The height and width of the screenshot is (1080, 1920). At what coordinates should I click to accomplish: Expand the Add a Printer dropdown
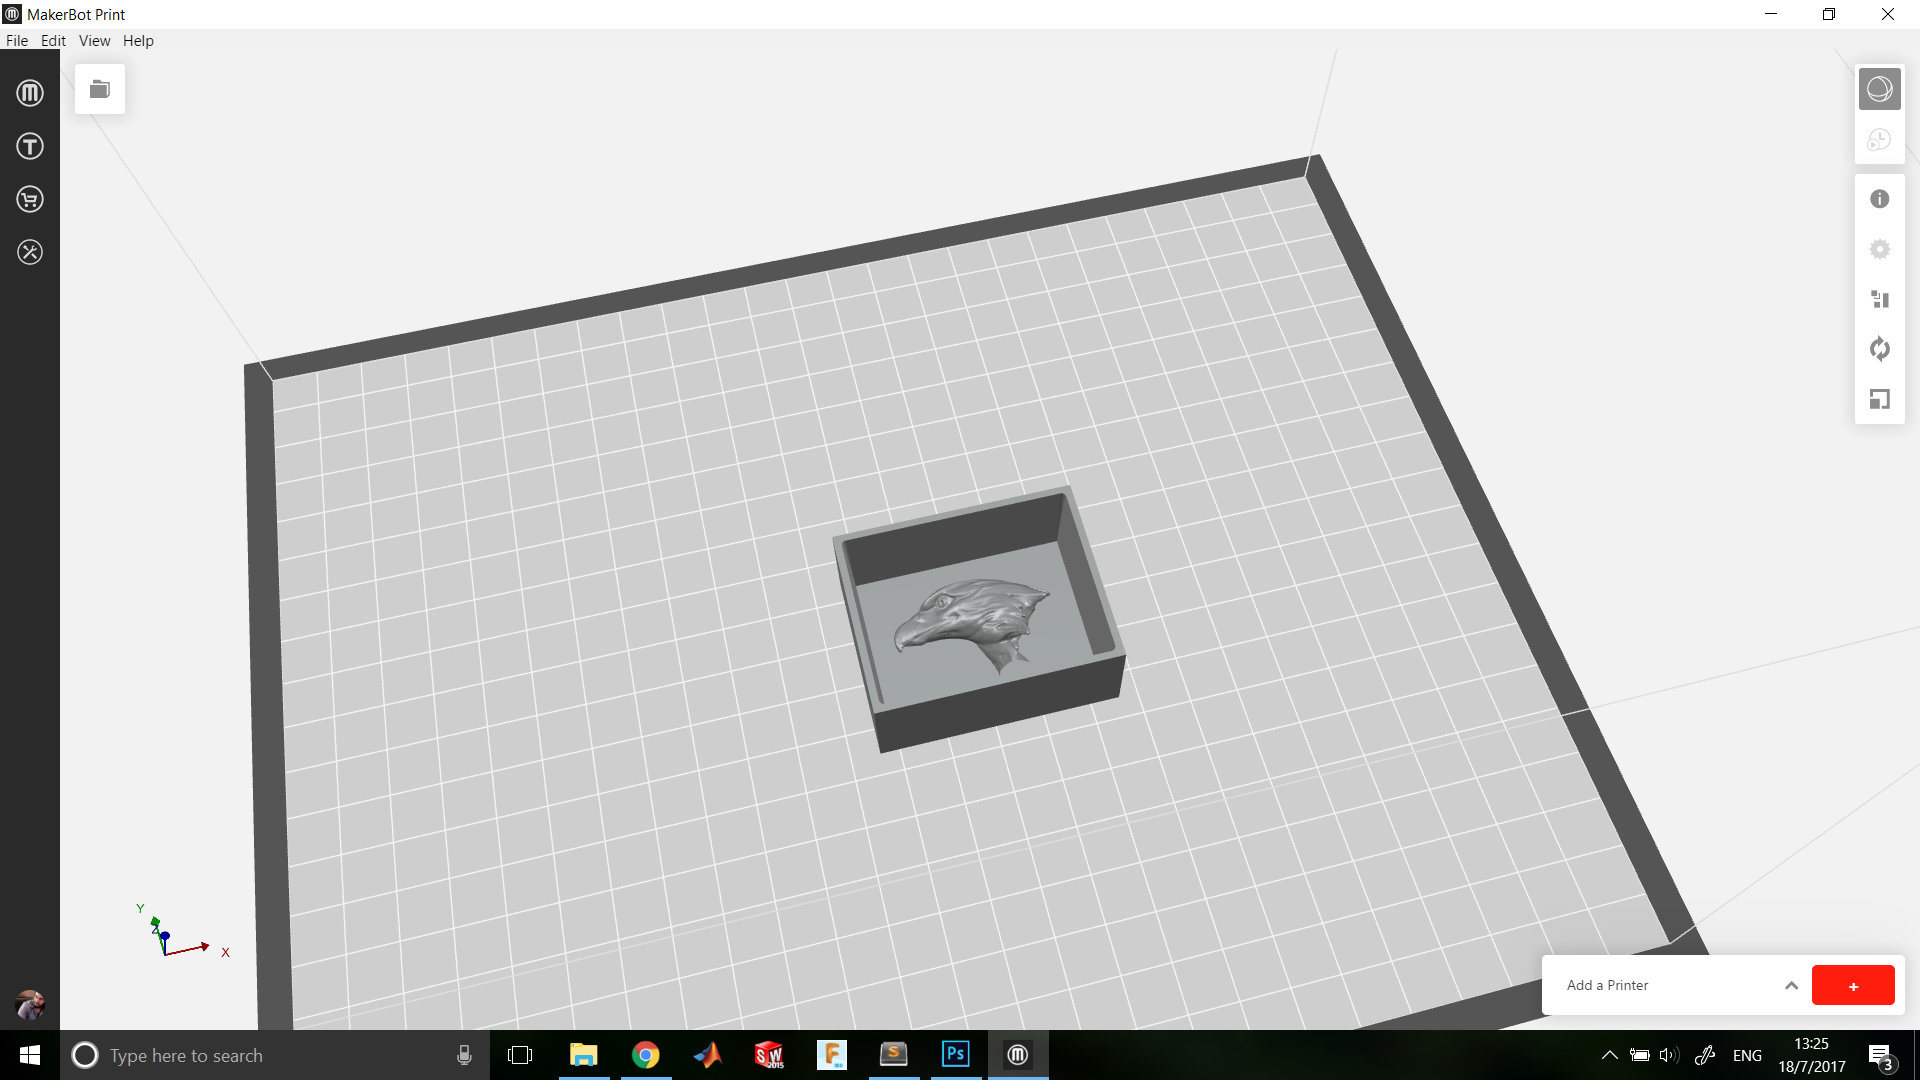click(1677, 985)
